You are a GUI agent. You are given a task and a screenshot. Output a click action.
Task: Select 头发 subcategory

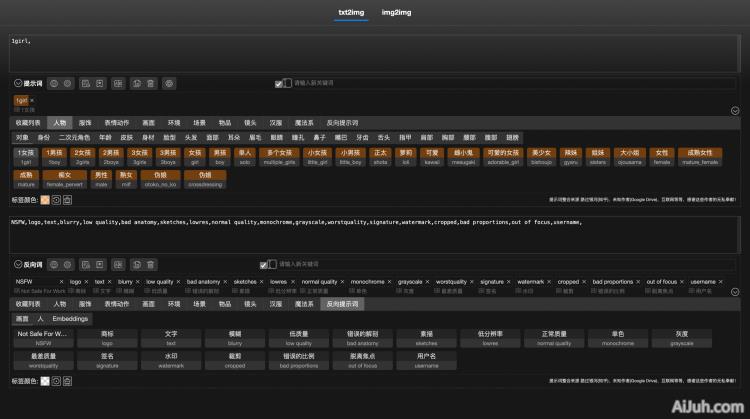(191, 138)
